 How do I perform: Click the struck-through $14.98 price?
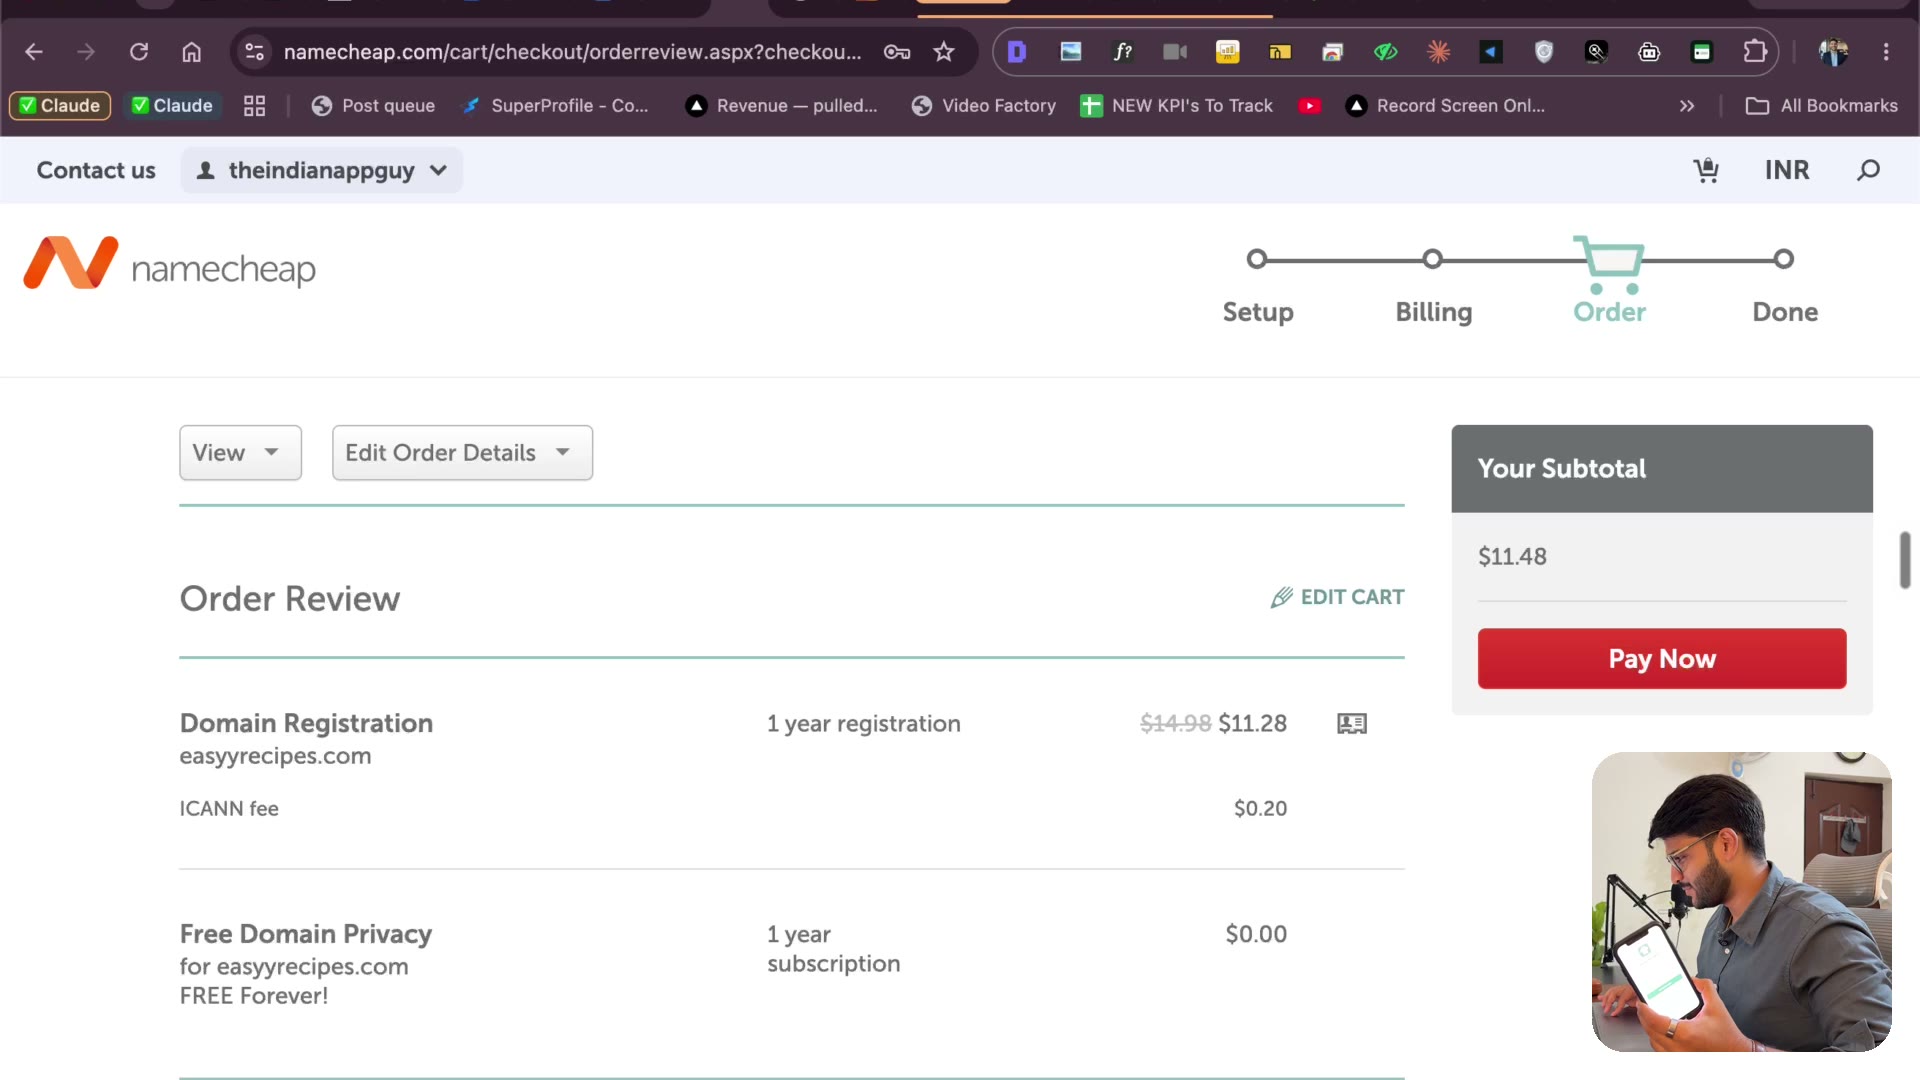point(1175,724)
